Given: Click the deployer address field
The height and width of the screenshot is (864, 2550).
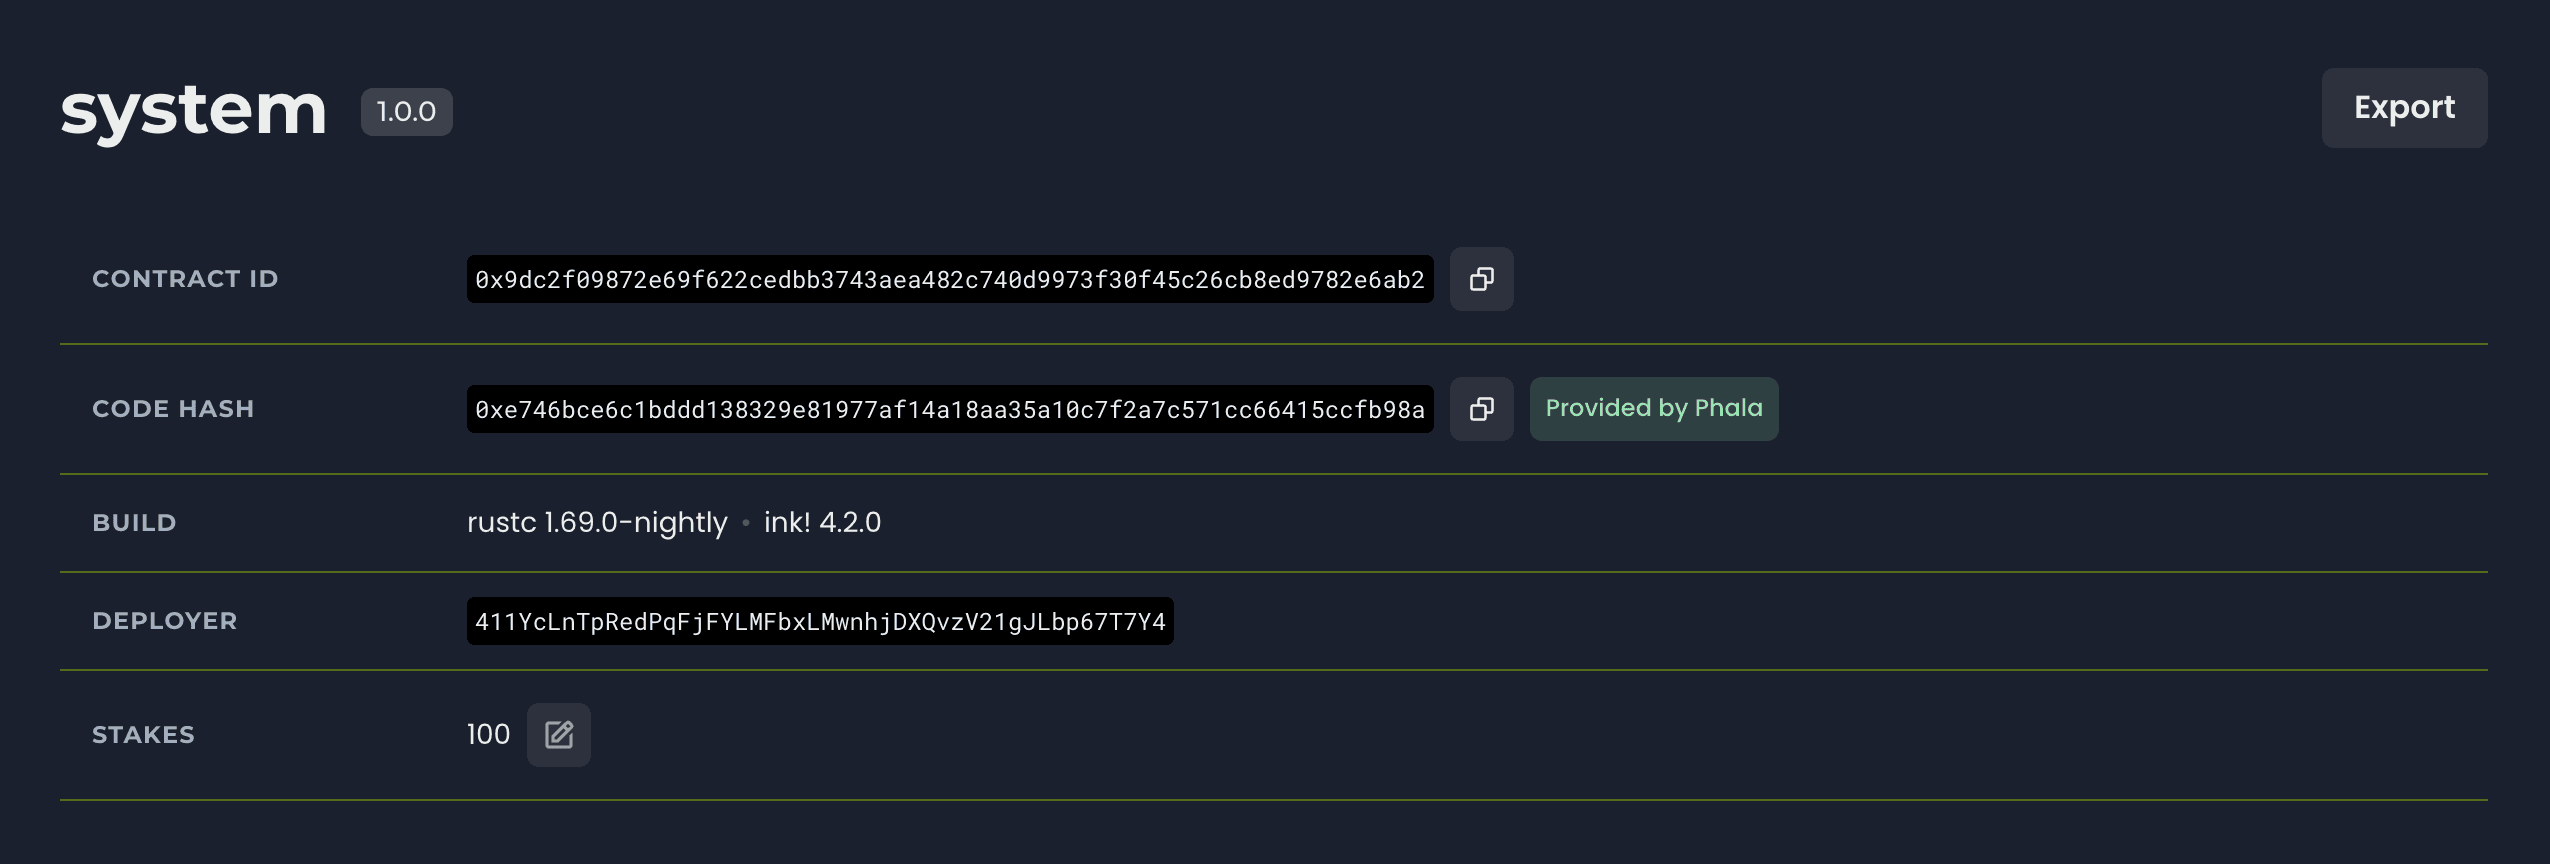Looking at the screenshot, I should [x=819, y=622].
